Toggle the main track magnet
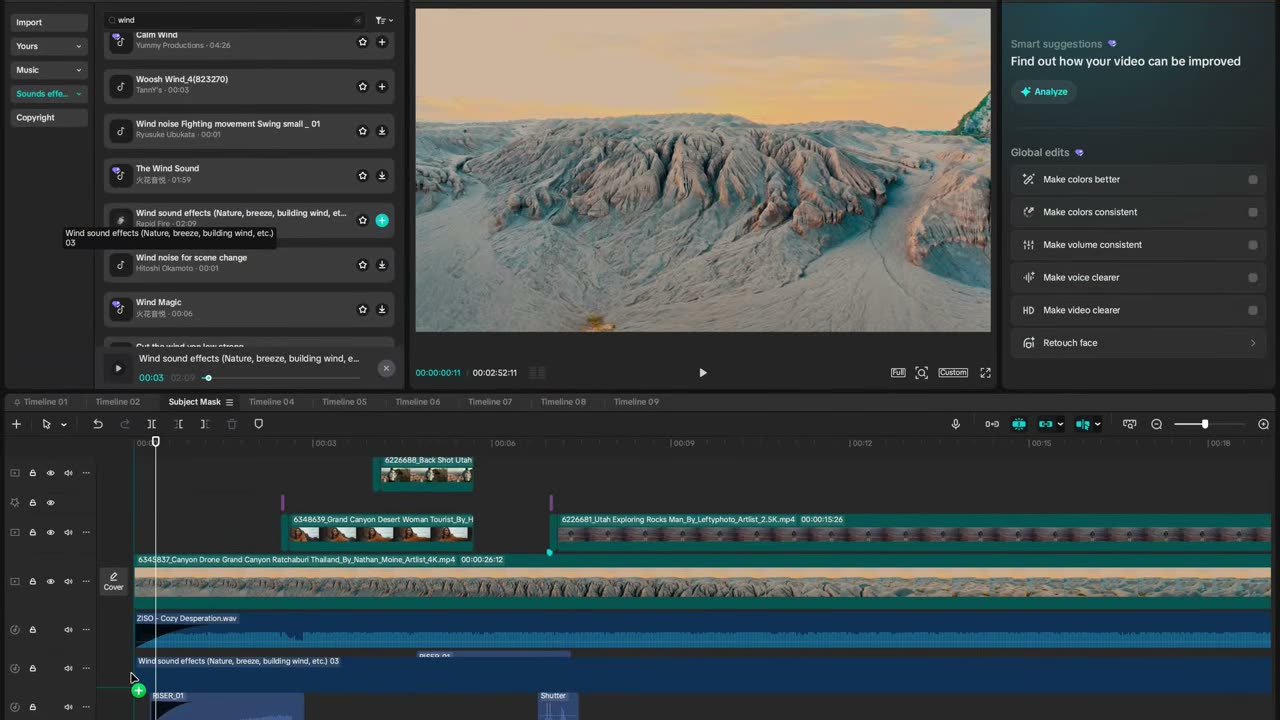This screenshot has width=1280, height=720. [x=992, y=424]
